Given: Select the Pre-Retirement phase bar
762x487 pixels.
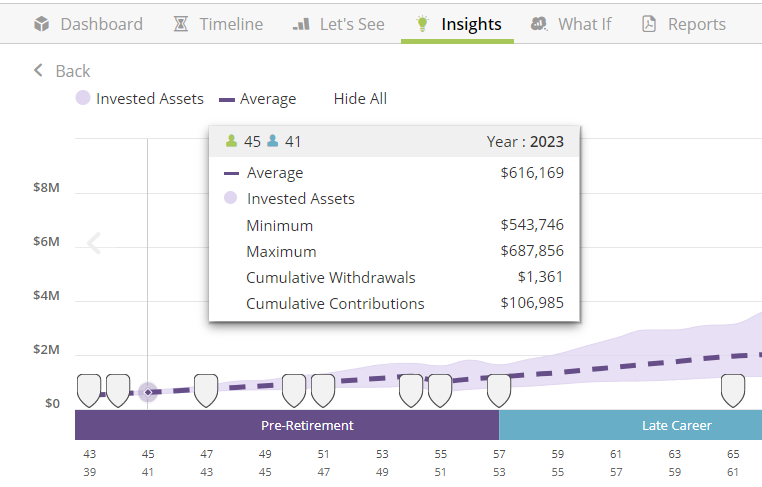Looking at the screenshot, I should click(287, 425).
